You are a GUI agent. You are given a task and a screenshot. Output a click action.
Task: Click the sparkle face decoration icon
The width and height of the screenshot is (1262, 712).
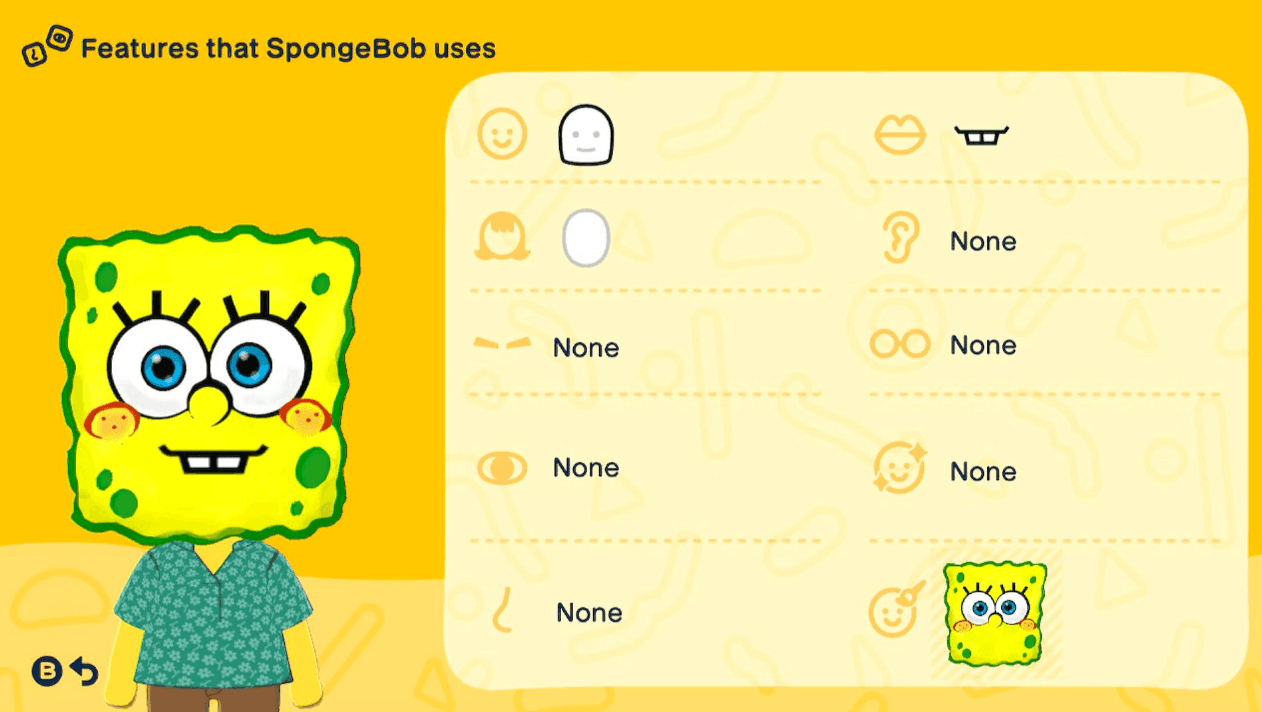tap(898, 469)
